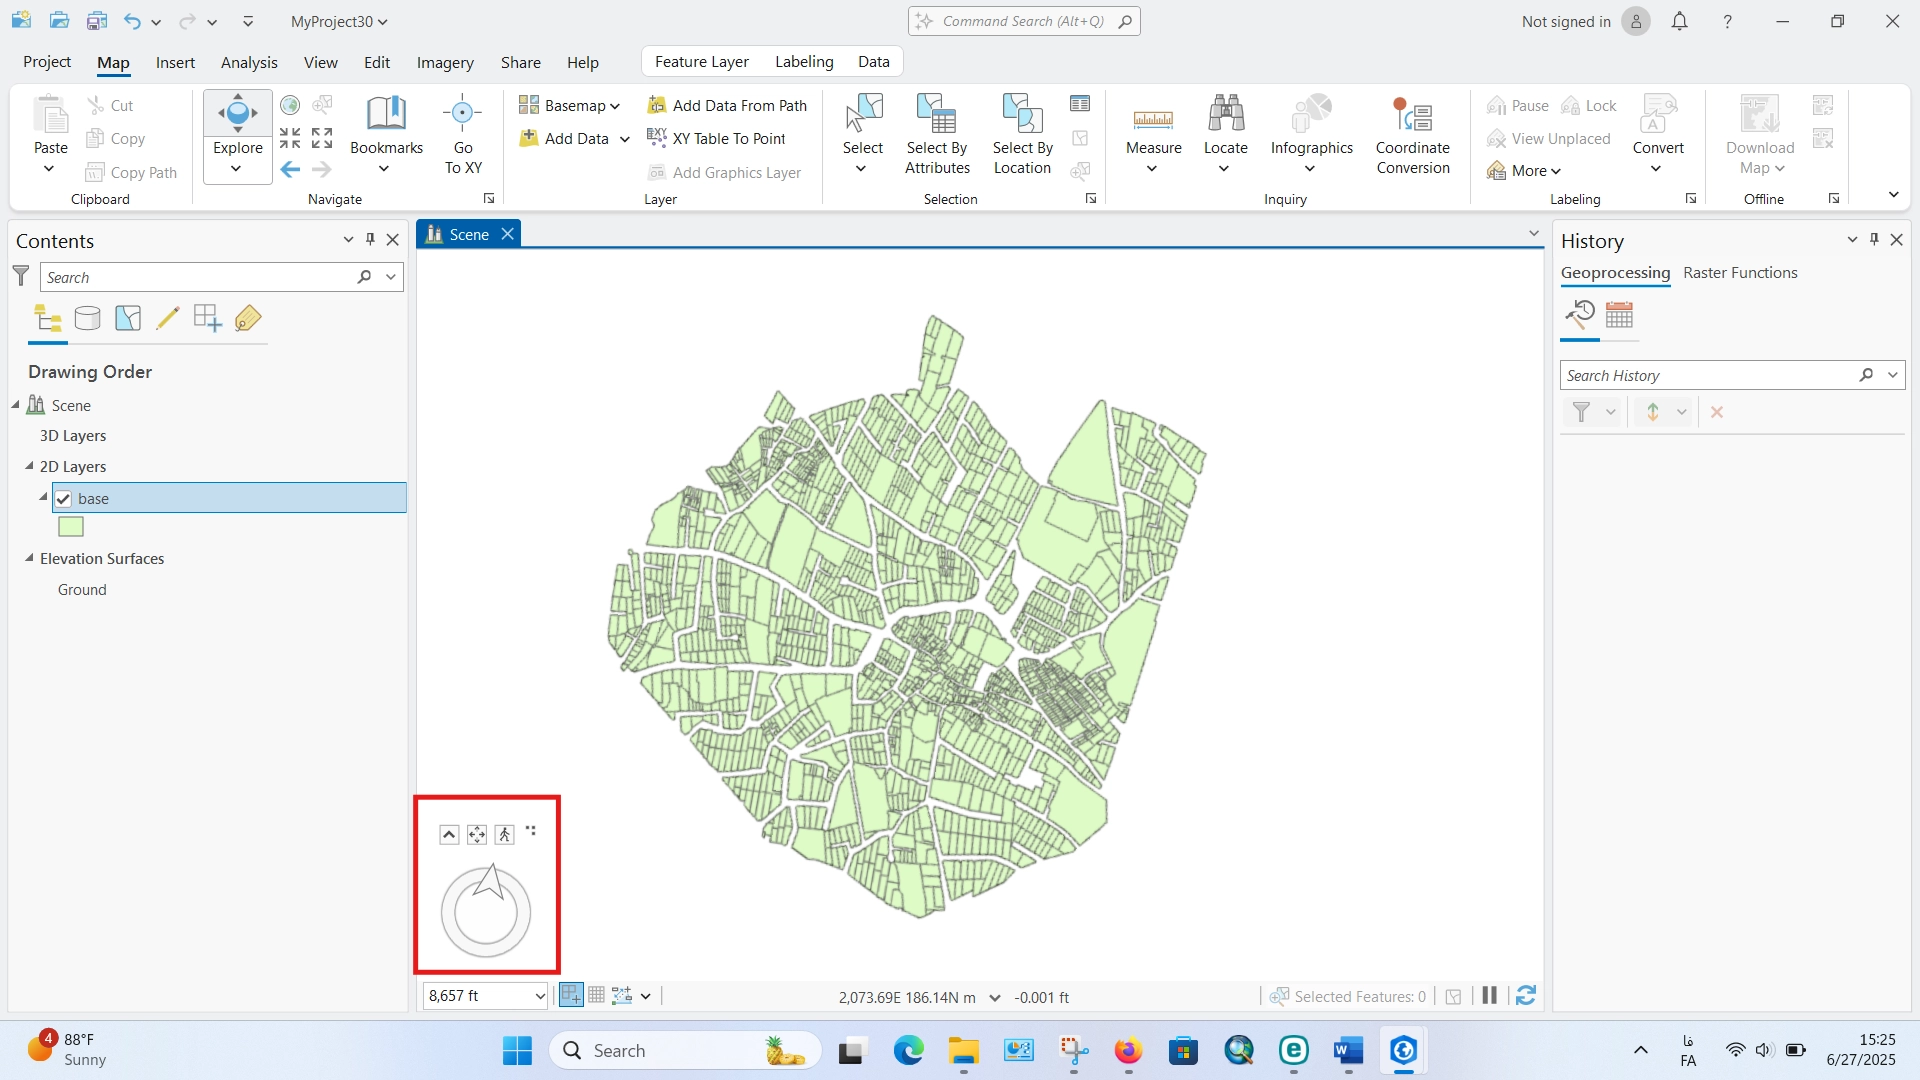
Task: Toggle sort order arrow in History pane
Action: (1653, 412)
